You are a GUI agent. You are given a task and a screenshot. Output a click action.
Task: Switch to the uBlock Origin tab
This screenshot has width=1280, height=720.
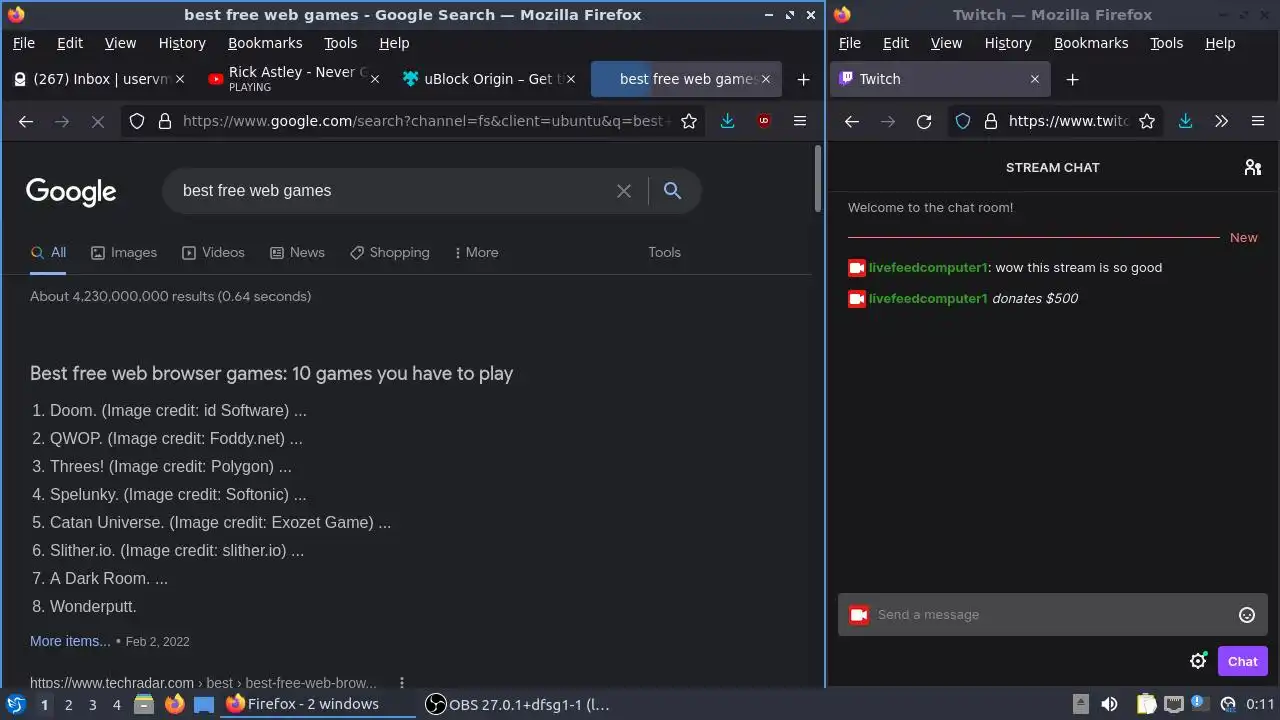488,79
